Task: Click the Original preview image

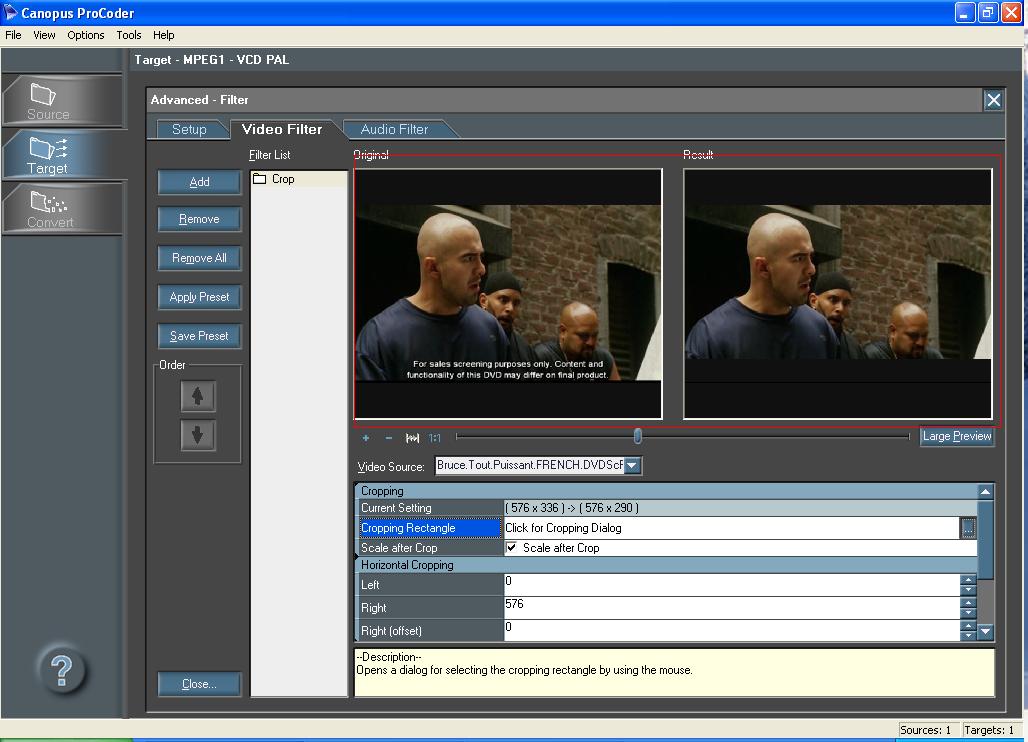Action: pos(508,294)
